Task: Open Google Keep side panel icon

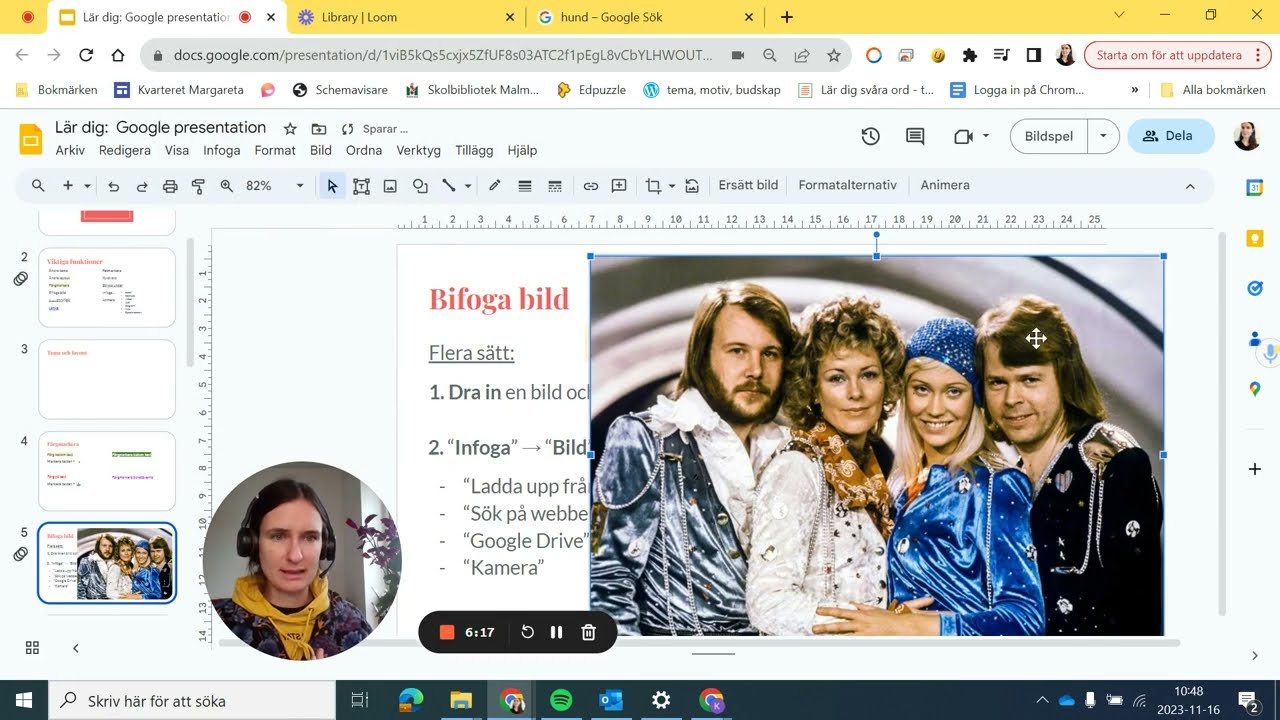Action: 1255,238
